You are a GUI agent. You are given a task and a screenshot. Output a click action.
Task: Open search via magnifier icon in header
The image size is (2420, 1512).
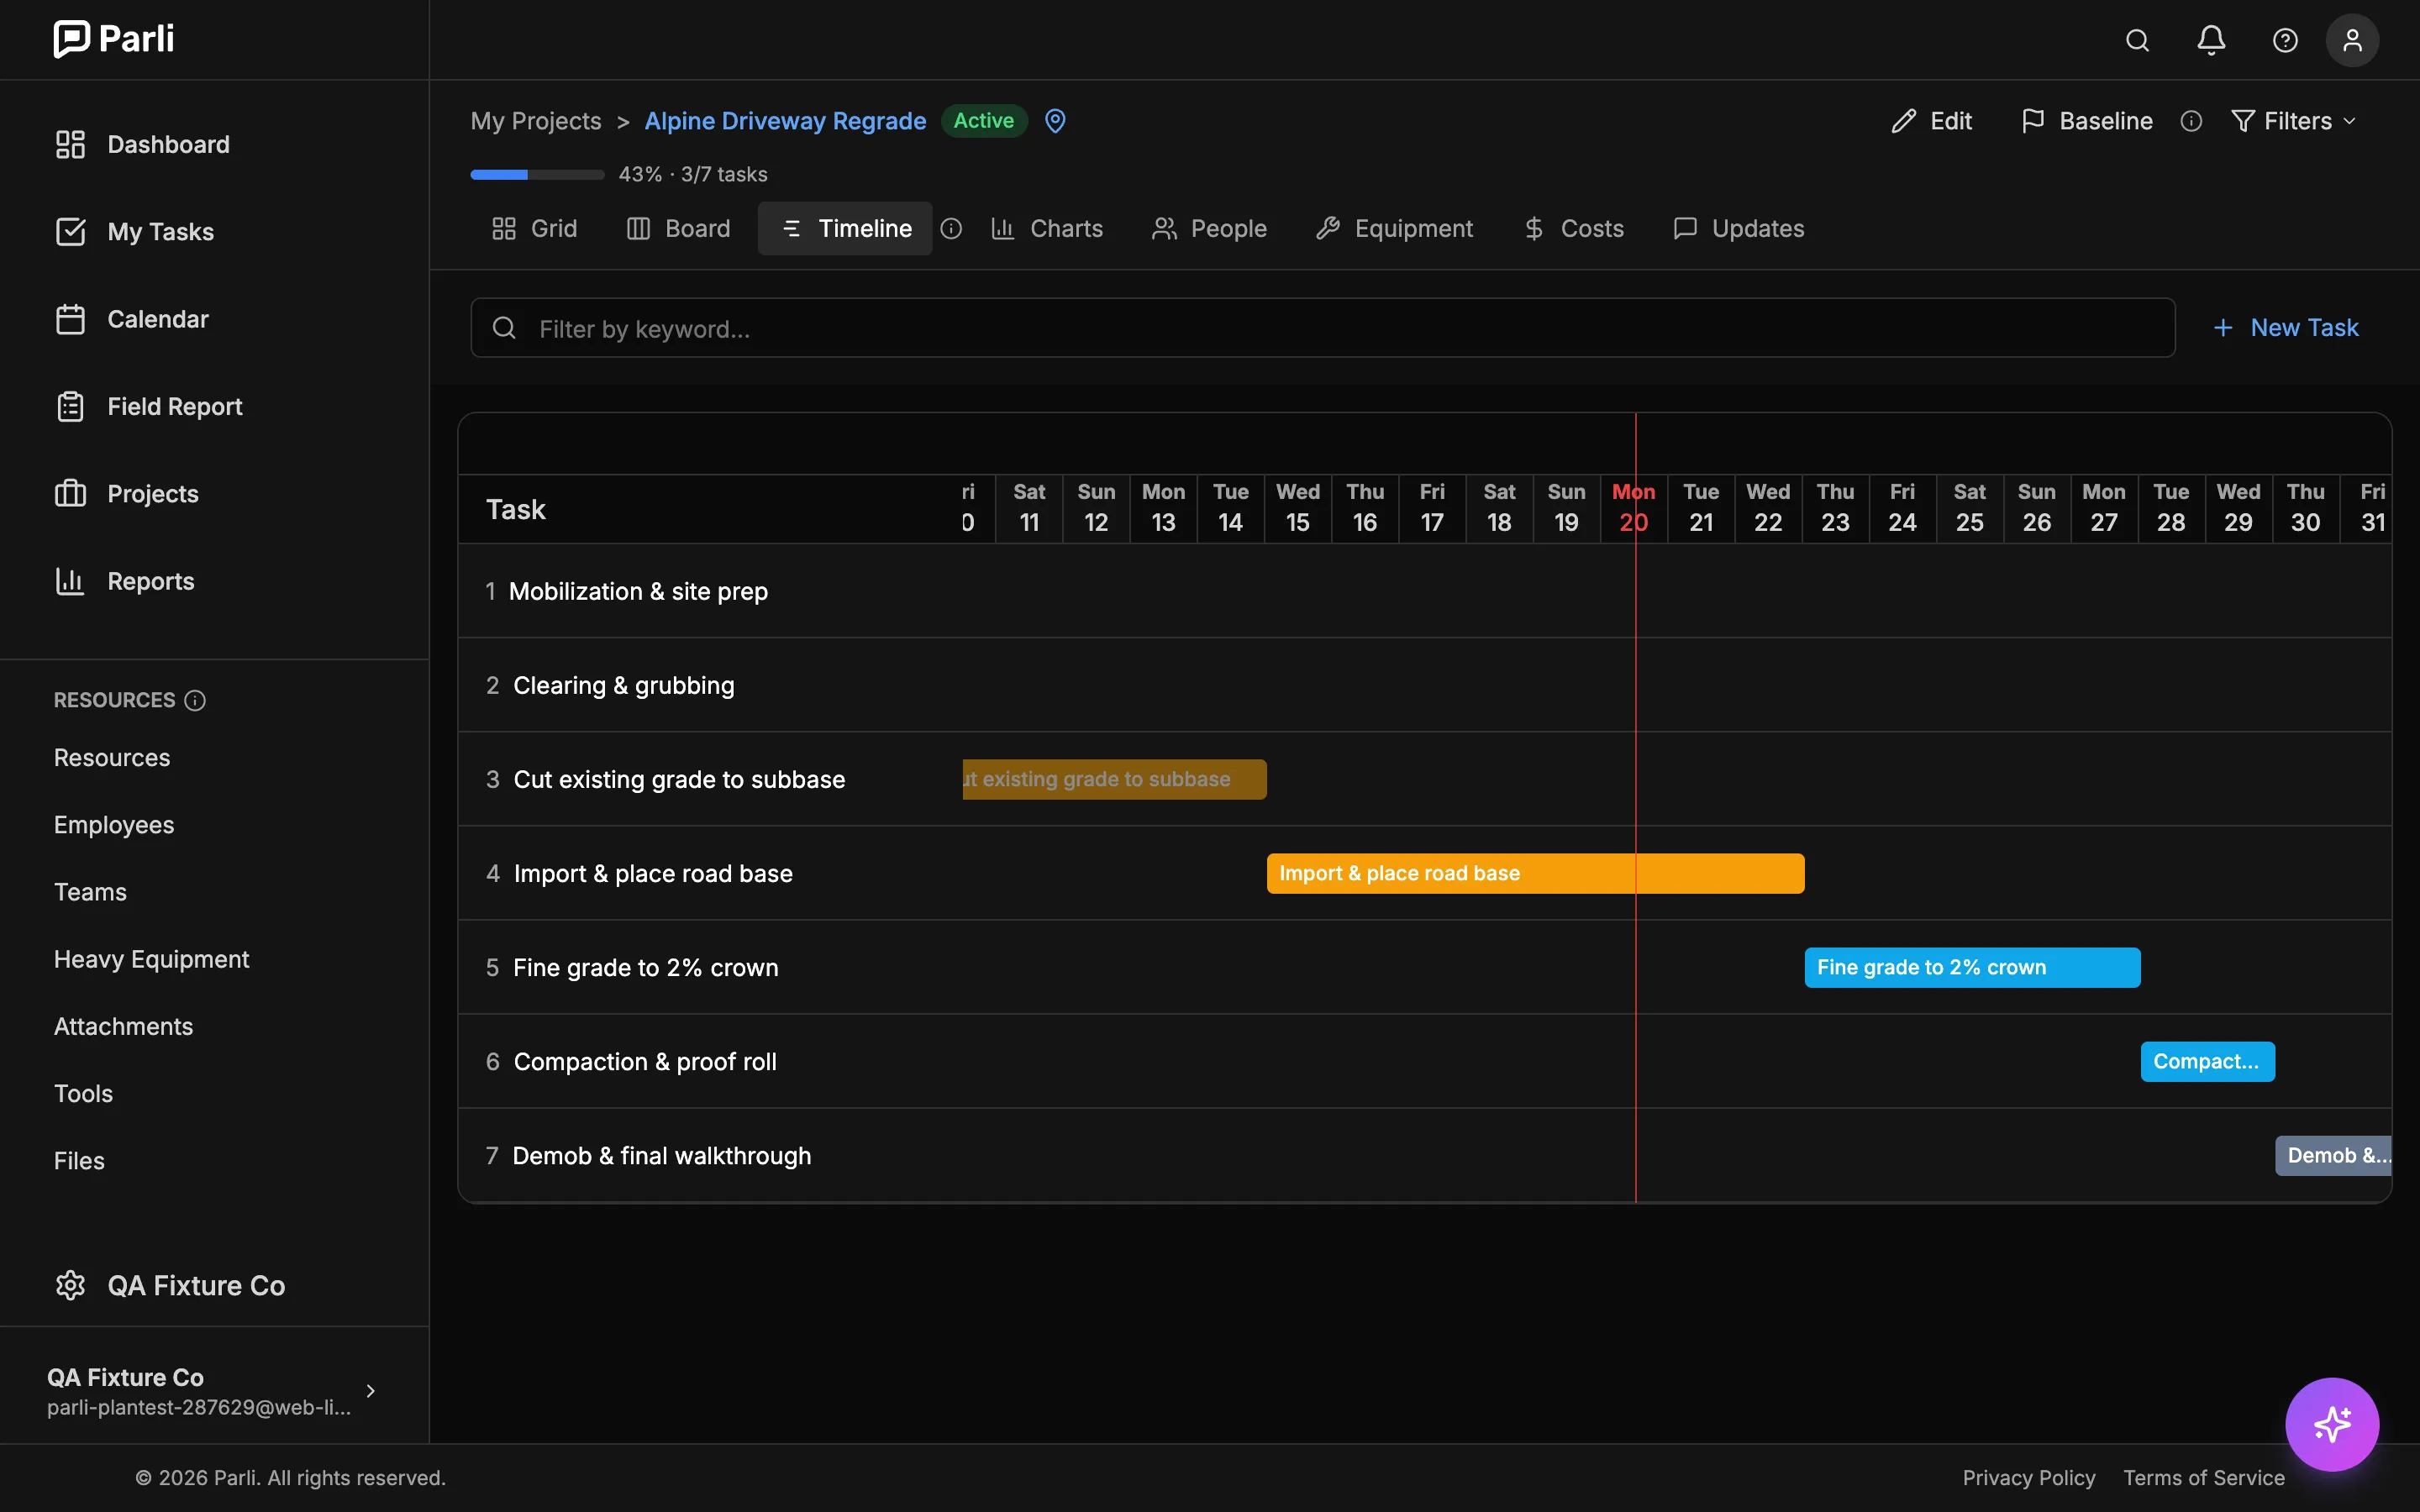(x=2137, y=40)
